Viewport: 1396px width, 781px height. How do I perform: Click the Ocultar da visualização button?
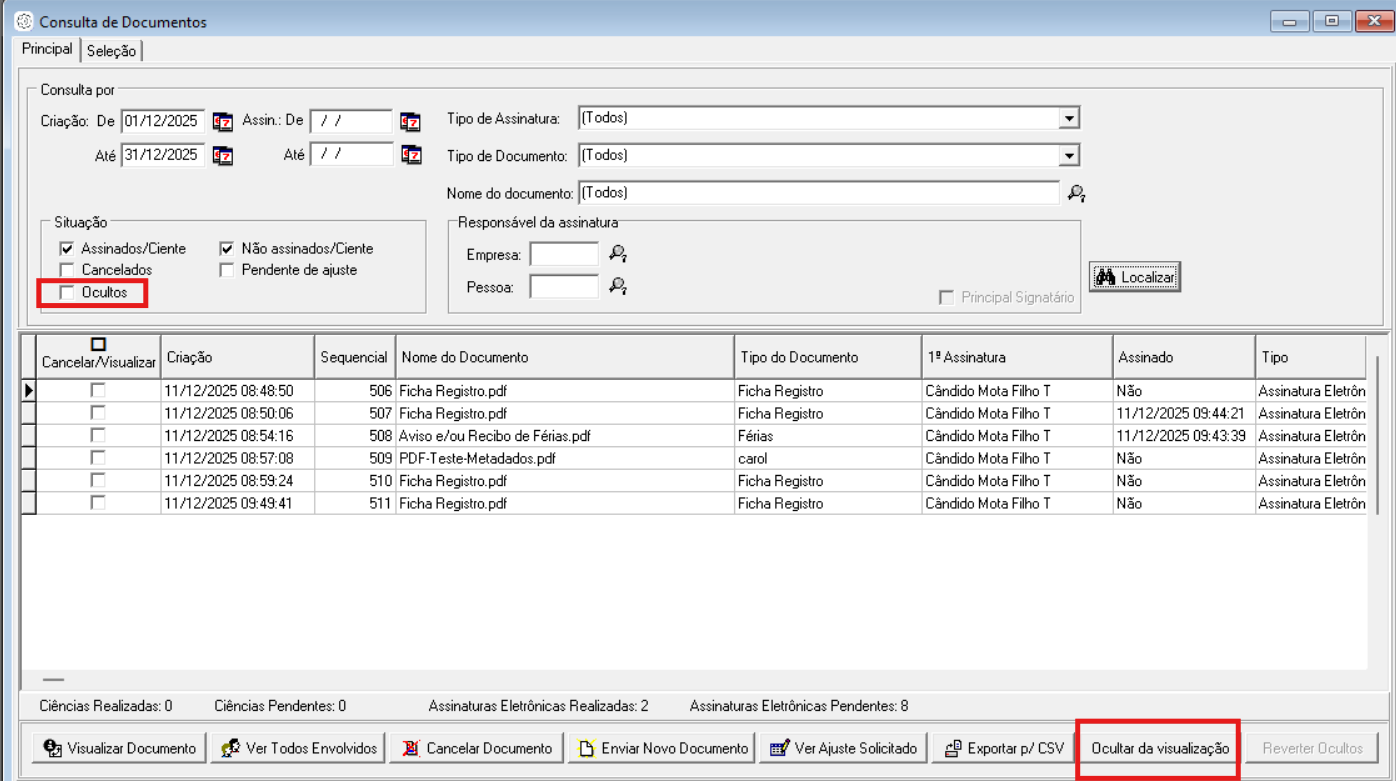click(x=1159, y=748)
